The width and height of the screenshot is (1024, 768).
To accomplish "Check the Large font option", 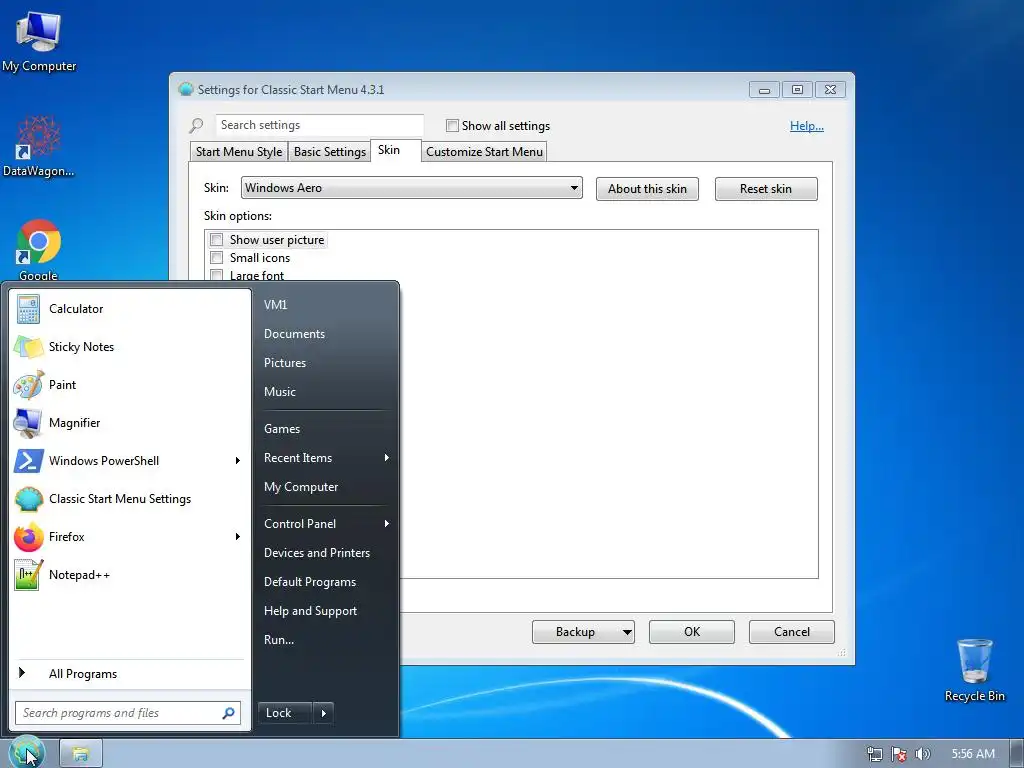I will [217, 275].
